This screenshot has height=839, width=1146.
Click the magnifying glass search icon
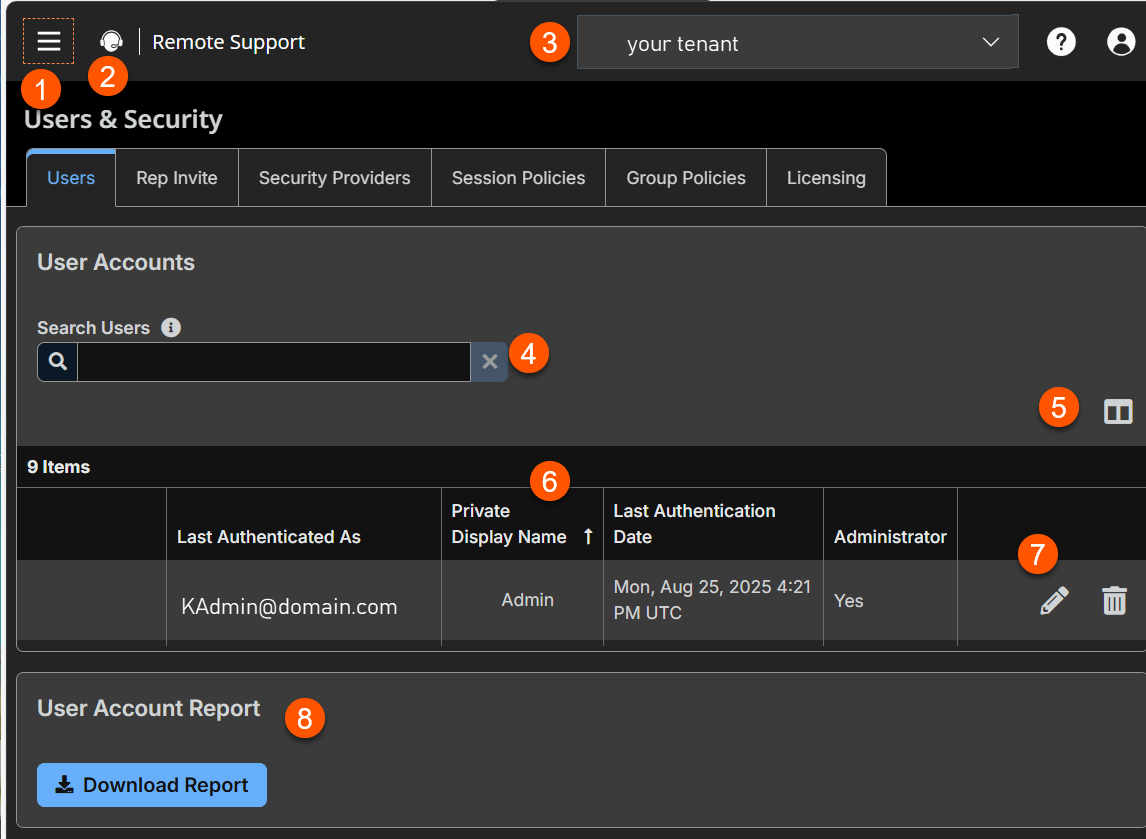pyautogui.click(x=58, y=361)
